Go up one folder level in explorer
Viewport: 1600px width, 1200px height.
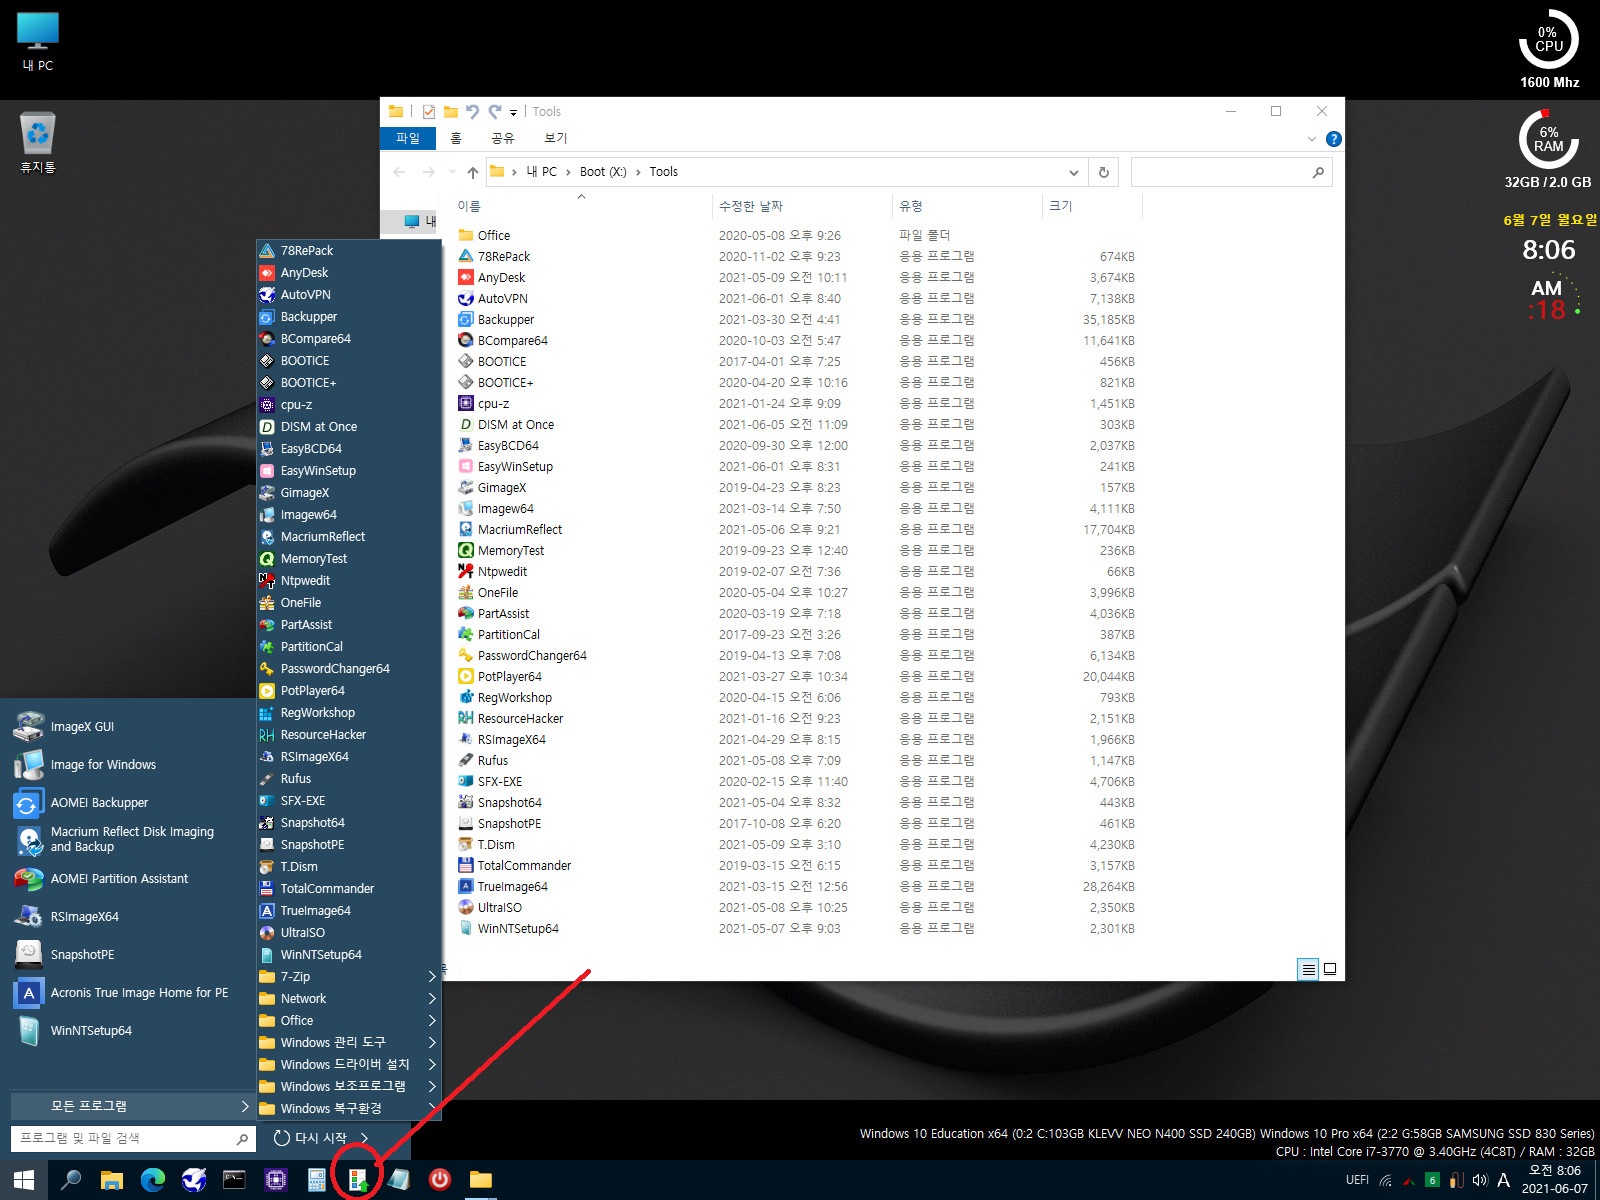[x=473, y=172]
